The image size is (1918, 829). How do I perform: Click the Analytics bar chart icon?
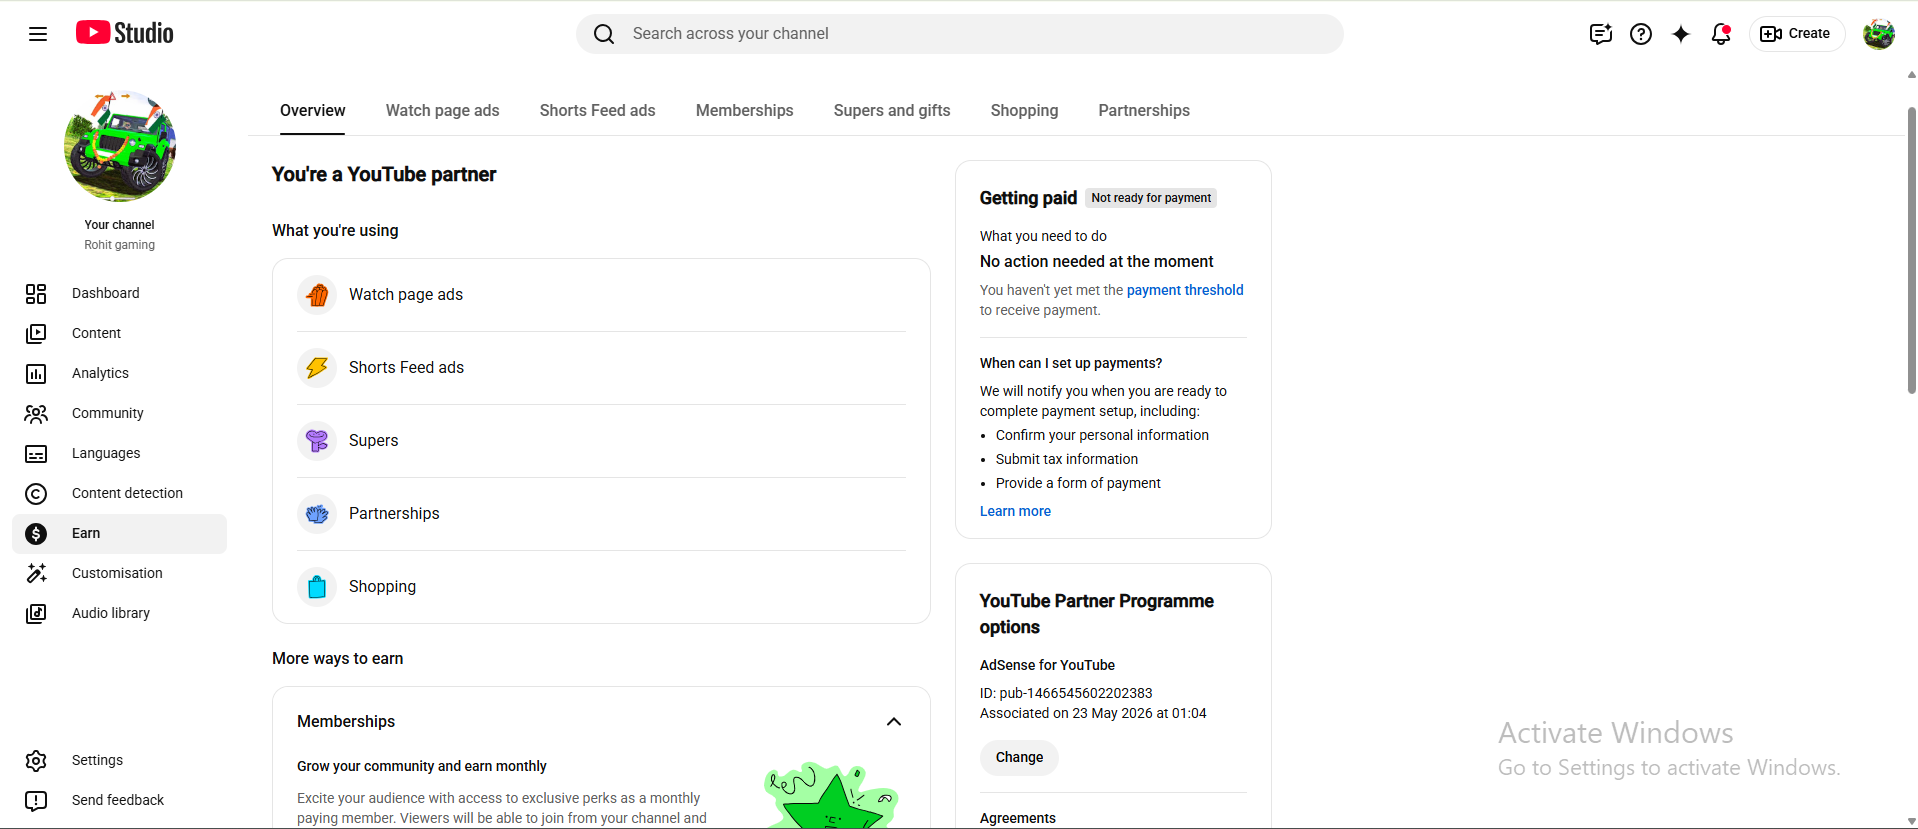36,373
